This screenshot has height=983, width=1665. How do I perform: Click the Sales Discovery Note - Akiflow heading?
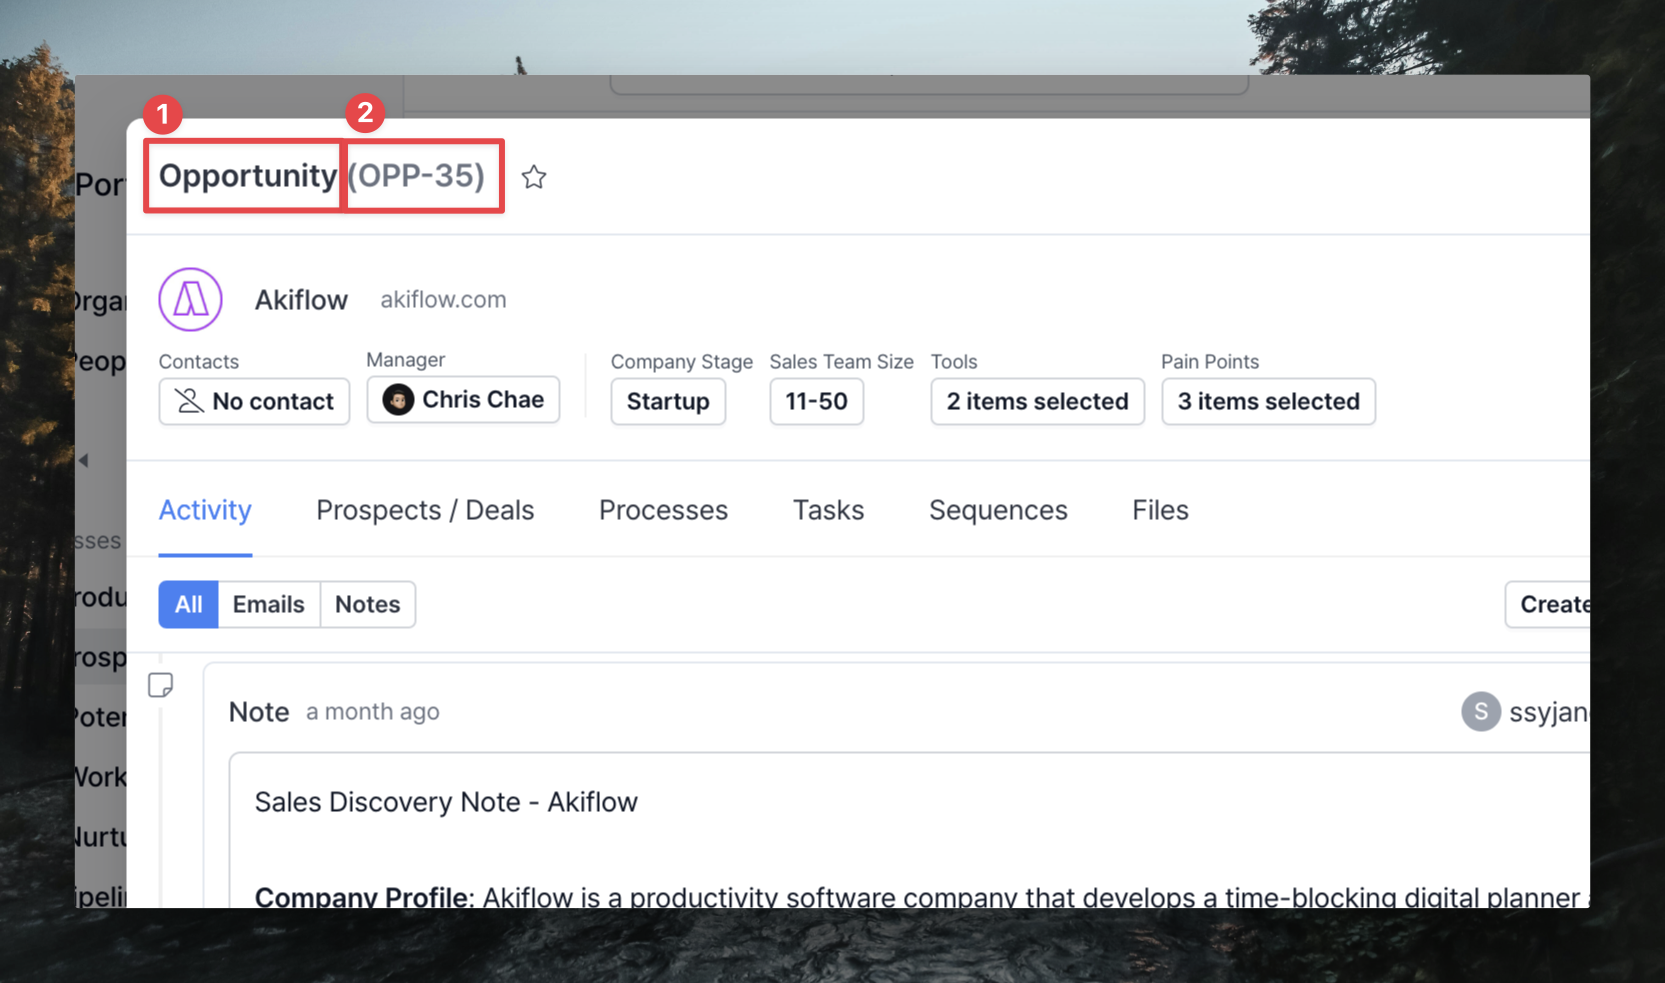(446, 802)
